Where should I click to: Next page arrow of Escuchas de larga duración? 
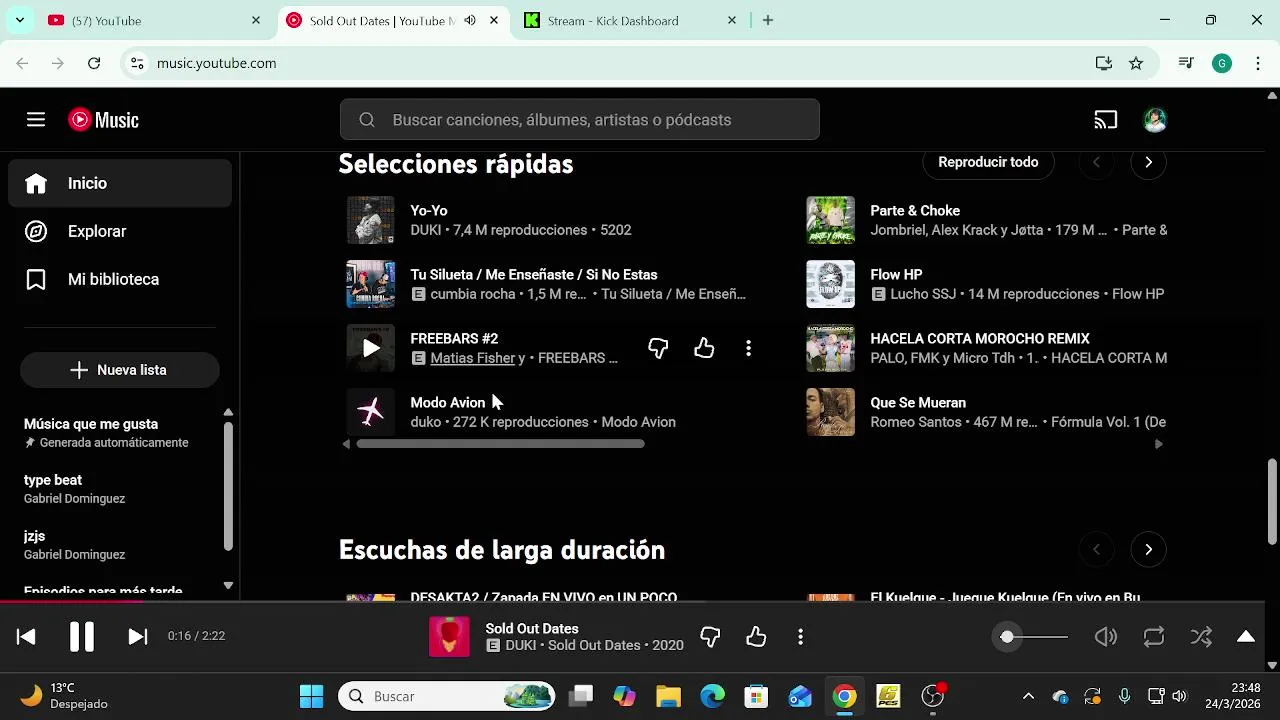[1148, 549]
